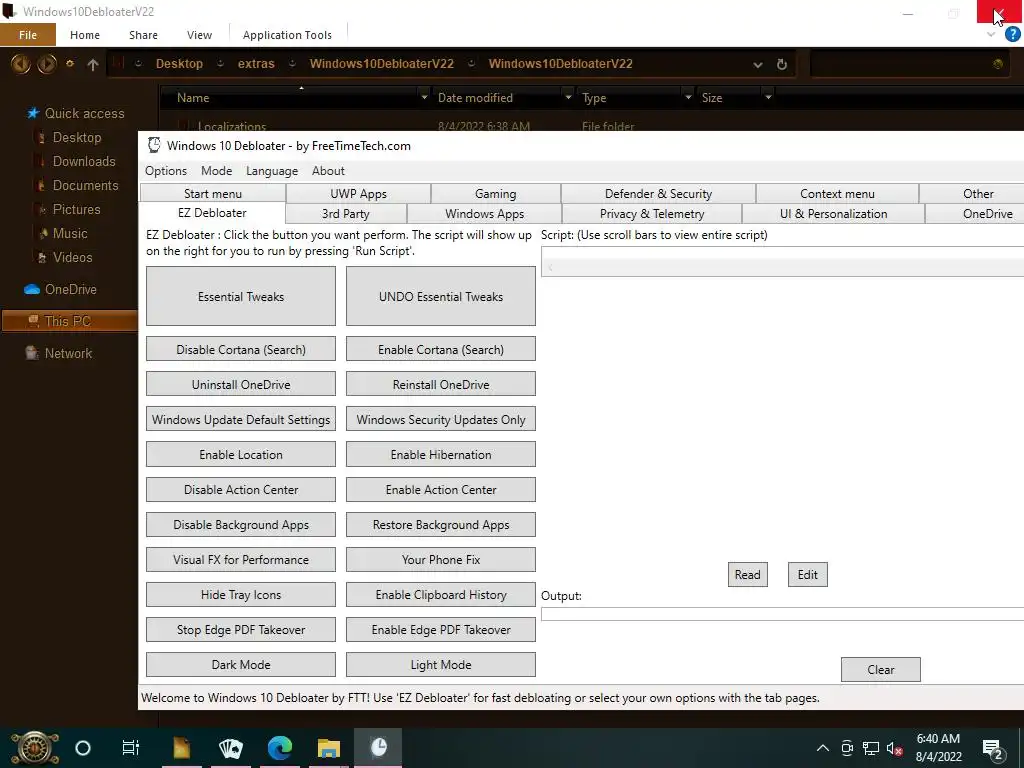This screenshot has height=768, width=1024.
Task: Open the Language menu
Action: [272, 171]
